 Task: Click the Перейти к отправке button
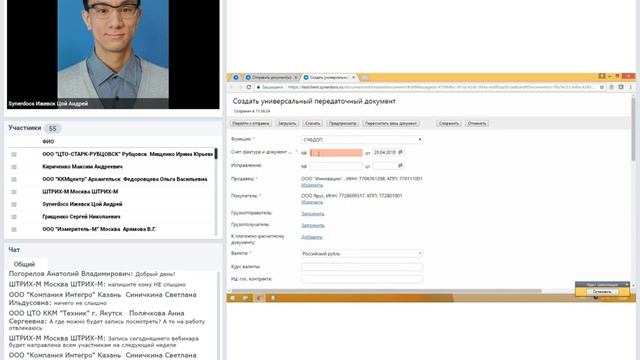click(251, 123)
